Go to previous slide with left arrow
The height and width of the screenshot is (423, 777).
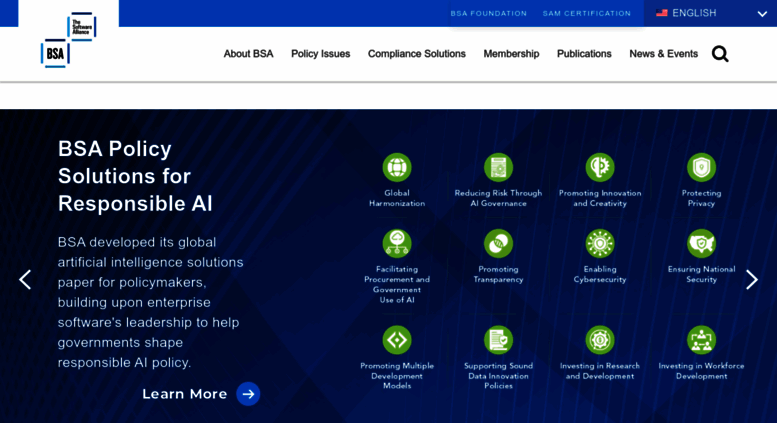[x=25, y=280]
